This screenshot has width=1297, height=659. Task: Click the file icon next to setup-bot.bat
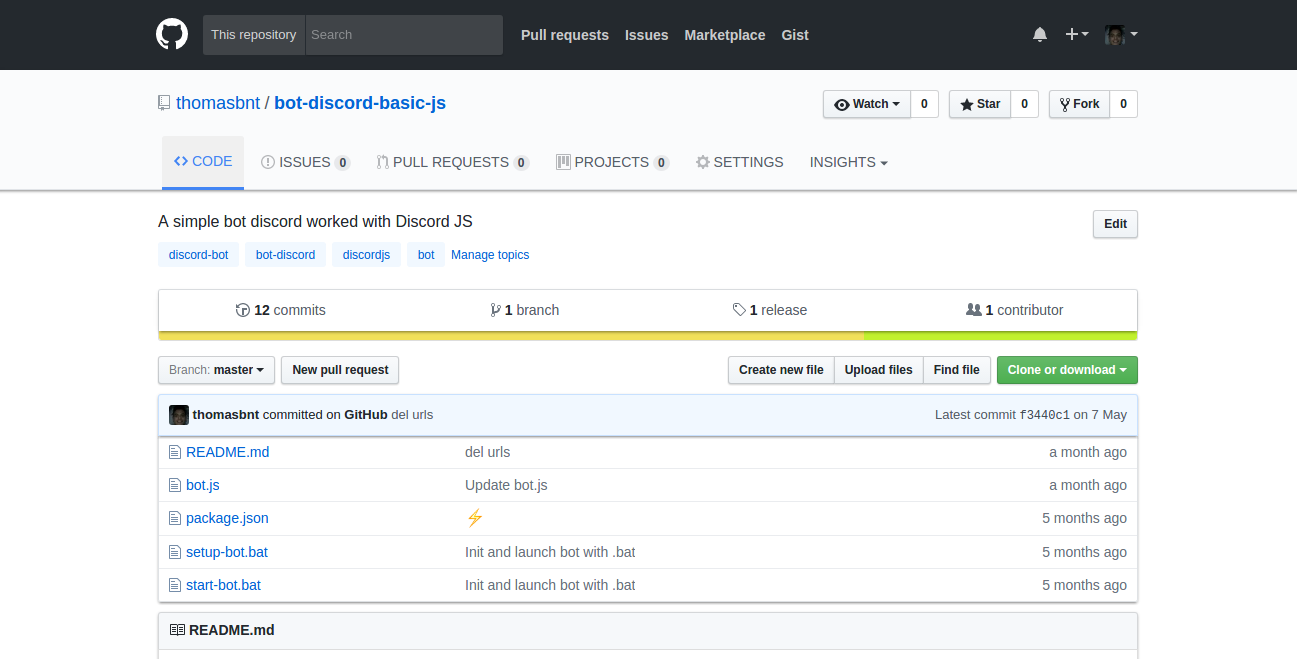[175, 552]
